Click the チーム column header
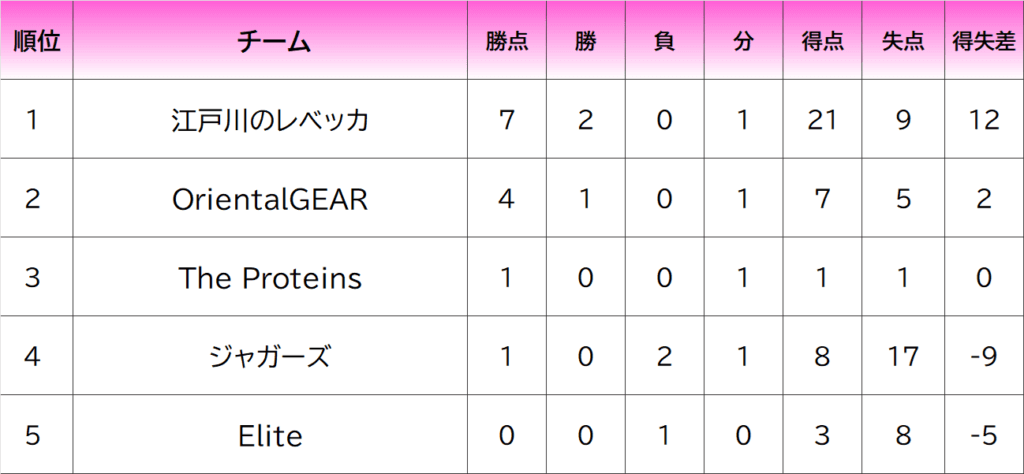 point(271,41)
